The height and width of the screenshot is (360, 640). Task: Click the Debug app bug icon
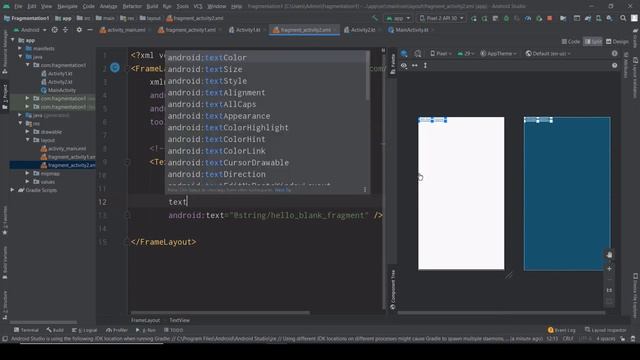coord(506,18)
